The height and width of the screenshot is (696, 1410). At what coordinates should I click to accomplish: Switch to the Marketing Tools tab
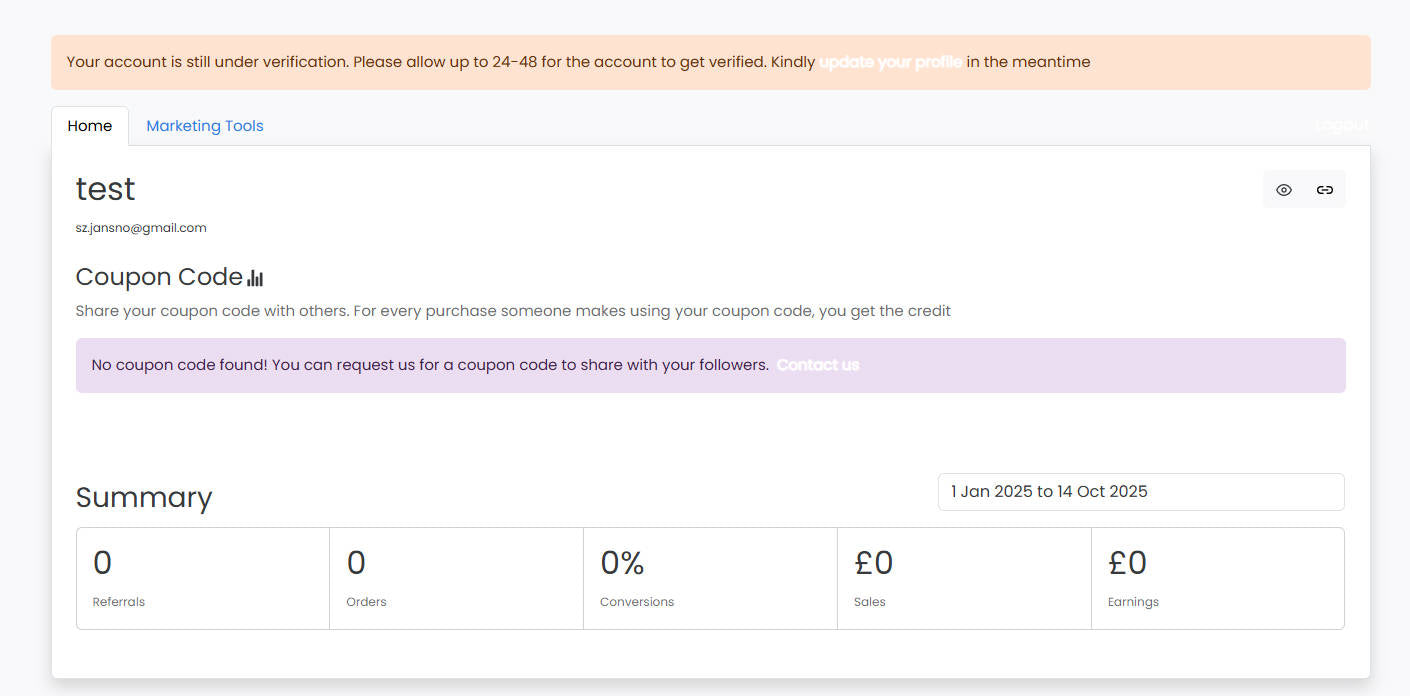[x=205, y=126]
